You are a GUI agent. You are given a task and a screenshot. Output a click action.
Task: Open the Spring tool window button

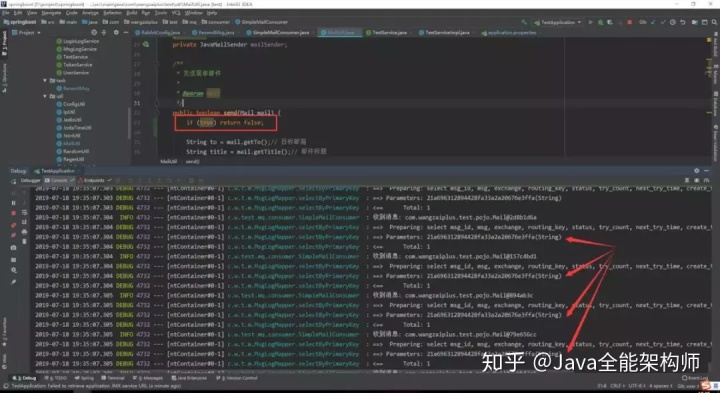(x=84, y=378)
